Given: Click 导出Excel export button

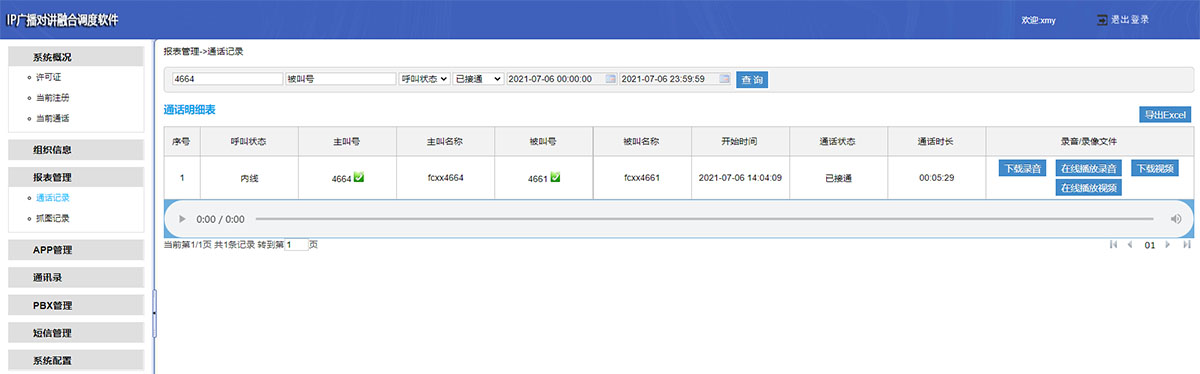Looking at the screenshot, I should pos(1165,115).
